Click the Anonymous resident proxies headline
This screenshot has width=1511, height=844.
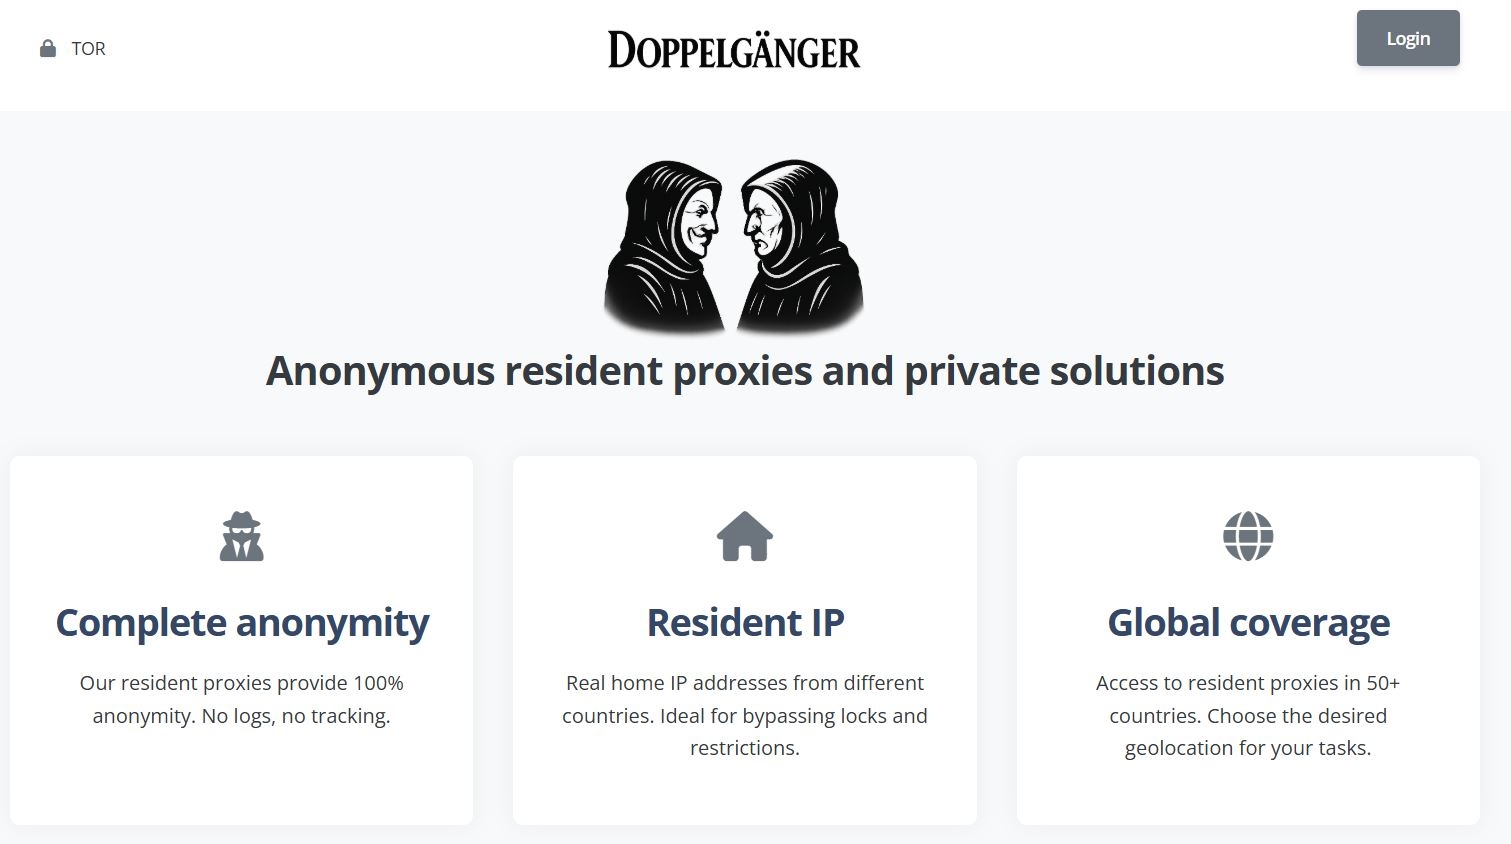coord(745,371)
